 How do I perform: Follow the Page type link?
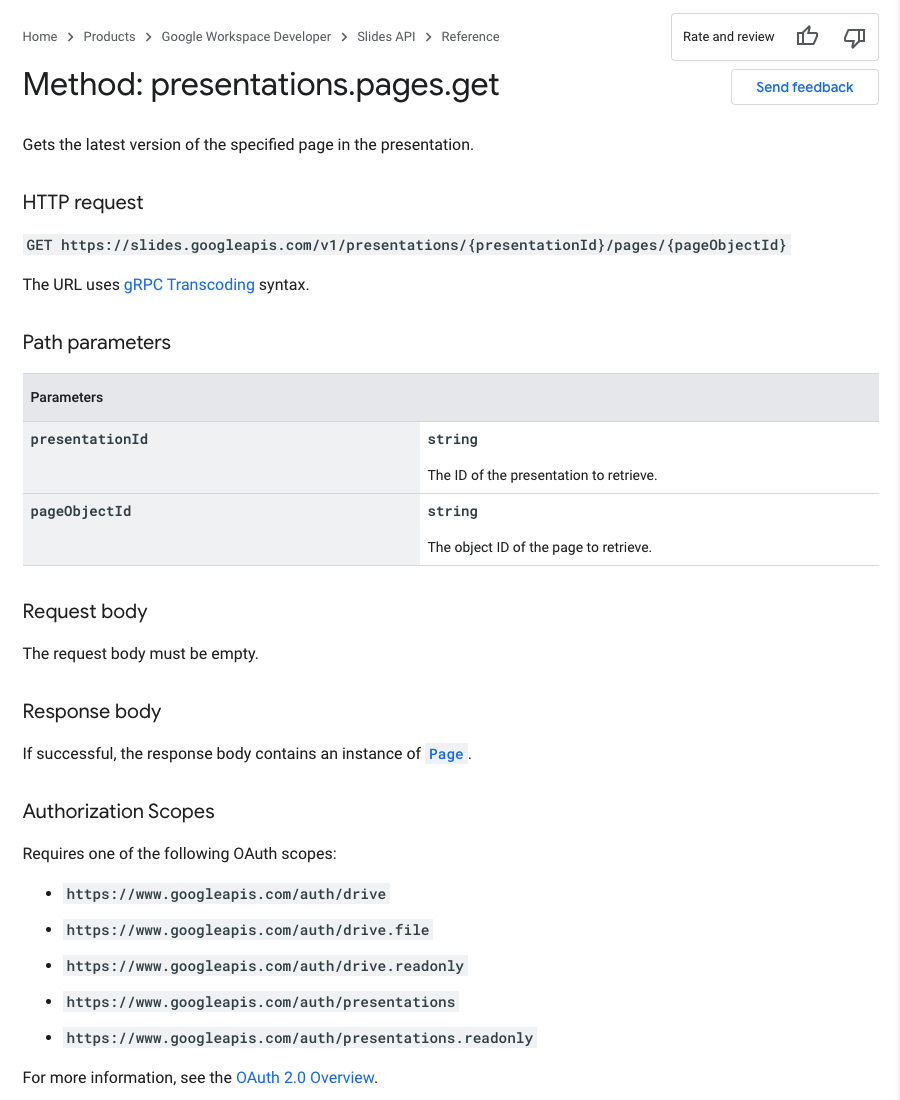tap(446, 754)
